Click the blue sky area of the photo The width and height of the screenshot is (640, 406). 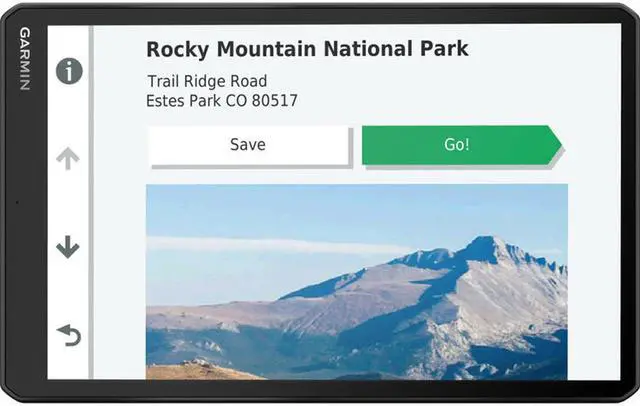coord(300,210)
